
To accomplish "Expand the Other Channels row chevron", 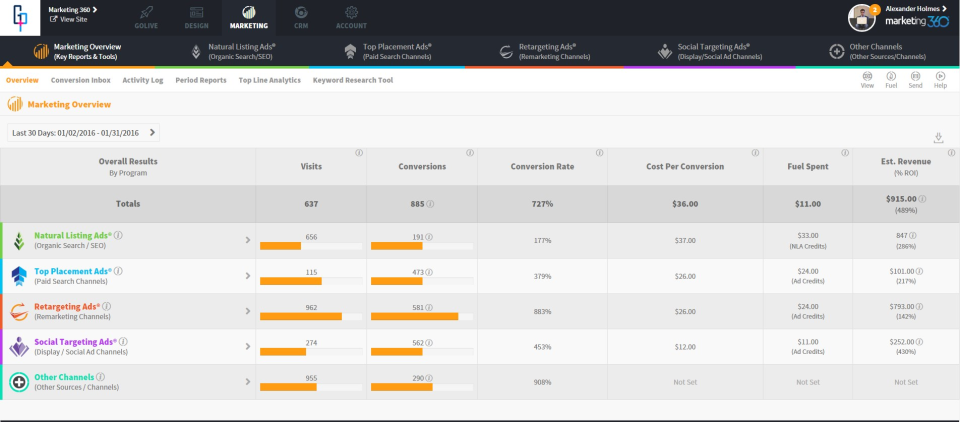I will point(247,382).
